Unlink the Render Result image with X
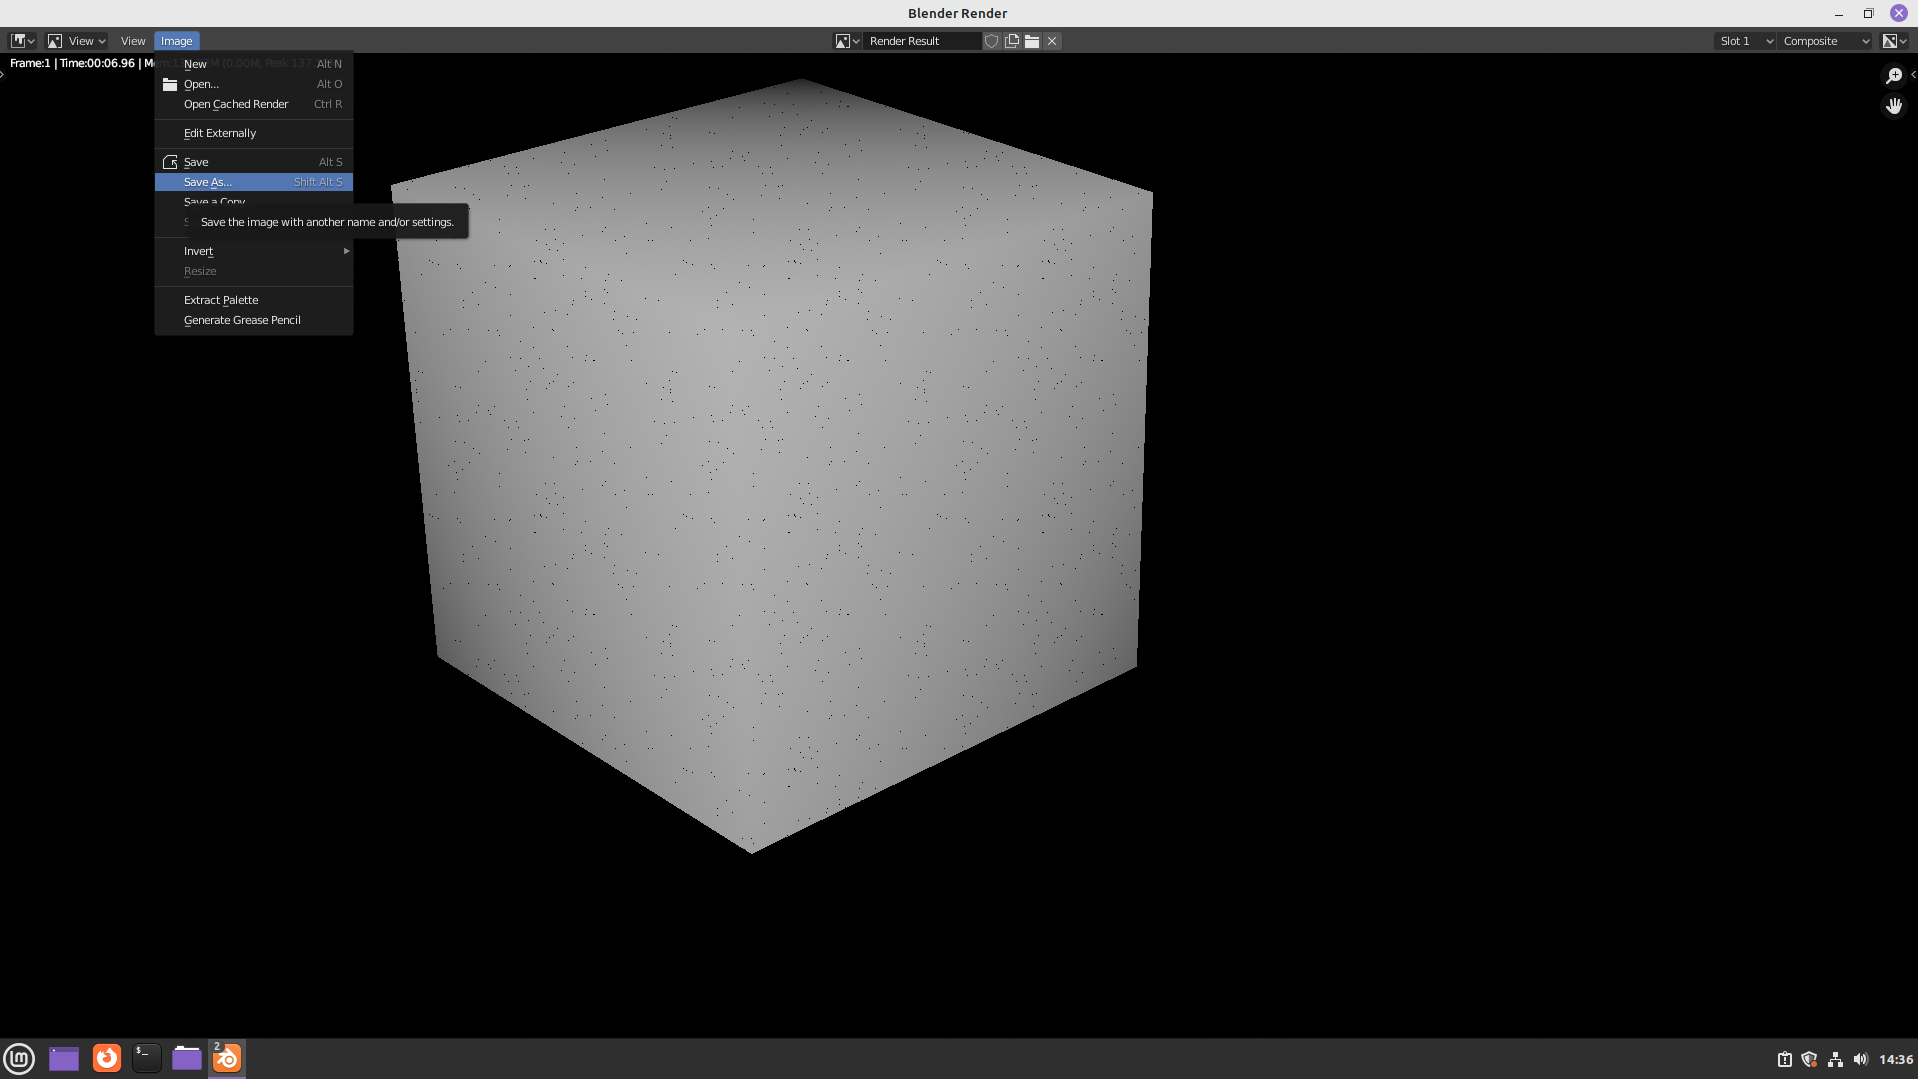The height and width of the screenshot is (1079, 1918). pyautogui.click(x=1052, y=41)
